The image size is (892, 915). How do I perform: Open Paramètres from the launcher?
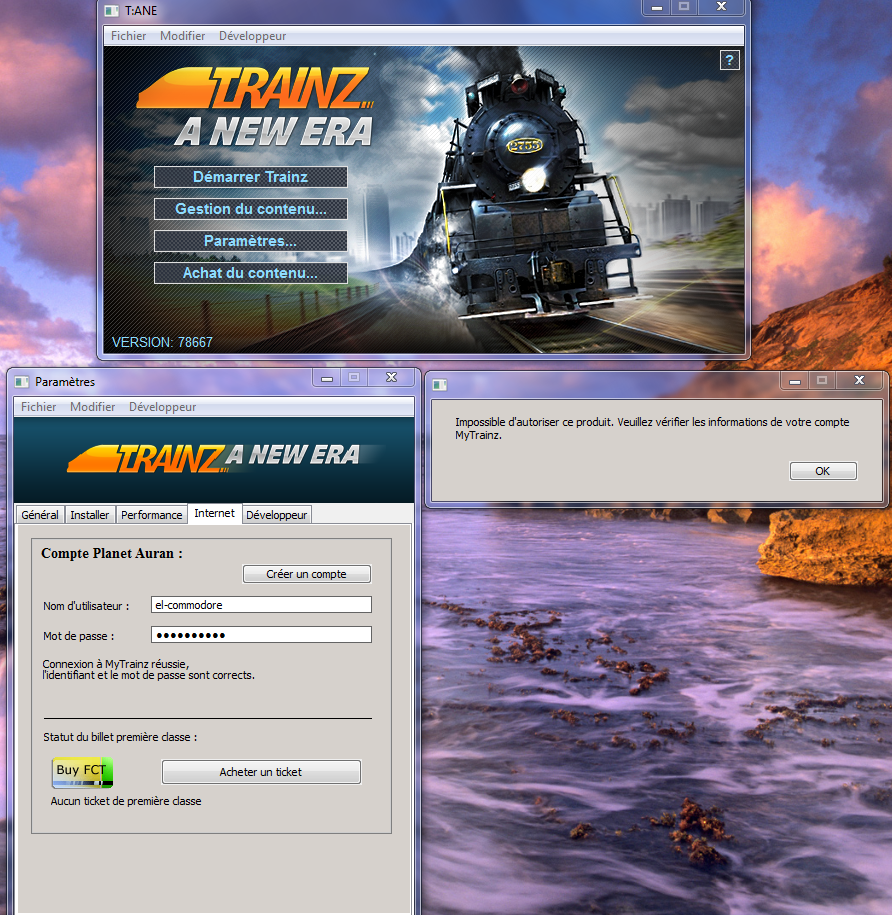pyautogui.click(x=250, y=241)
